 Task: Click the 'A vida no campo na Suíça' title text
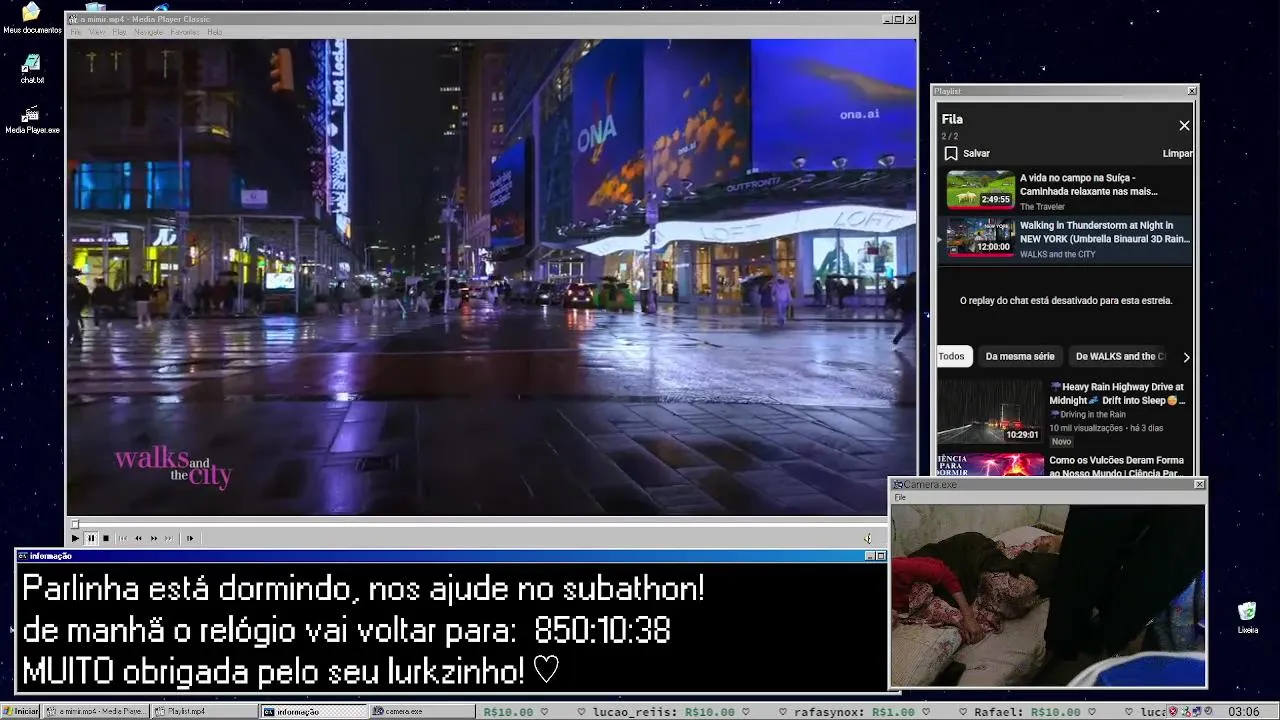click(x=1089, y=184)
